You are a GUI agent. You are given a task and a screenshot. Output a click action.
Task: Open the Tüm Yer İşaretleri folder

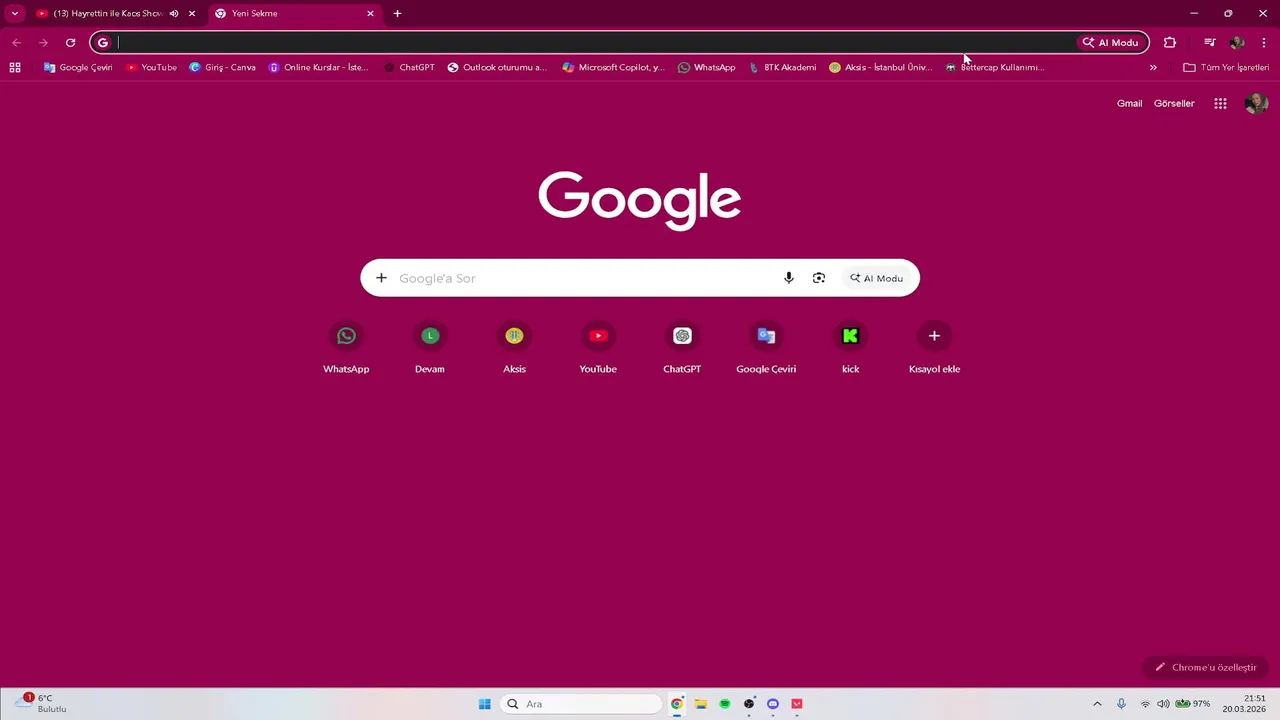click(x=1226, y=67)
